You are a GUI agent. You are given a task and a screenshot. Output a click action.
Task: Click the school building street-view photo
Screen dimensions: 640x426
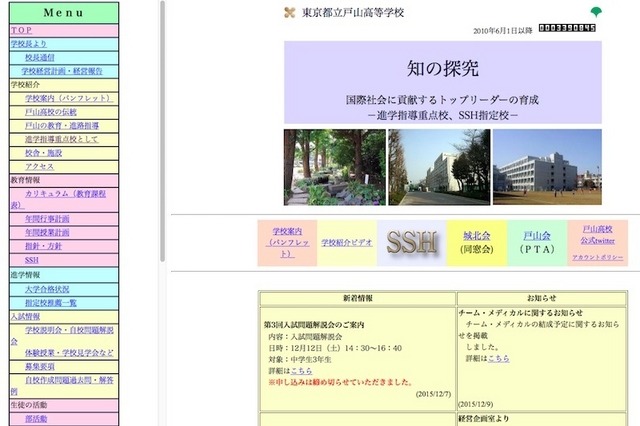439,167
